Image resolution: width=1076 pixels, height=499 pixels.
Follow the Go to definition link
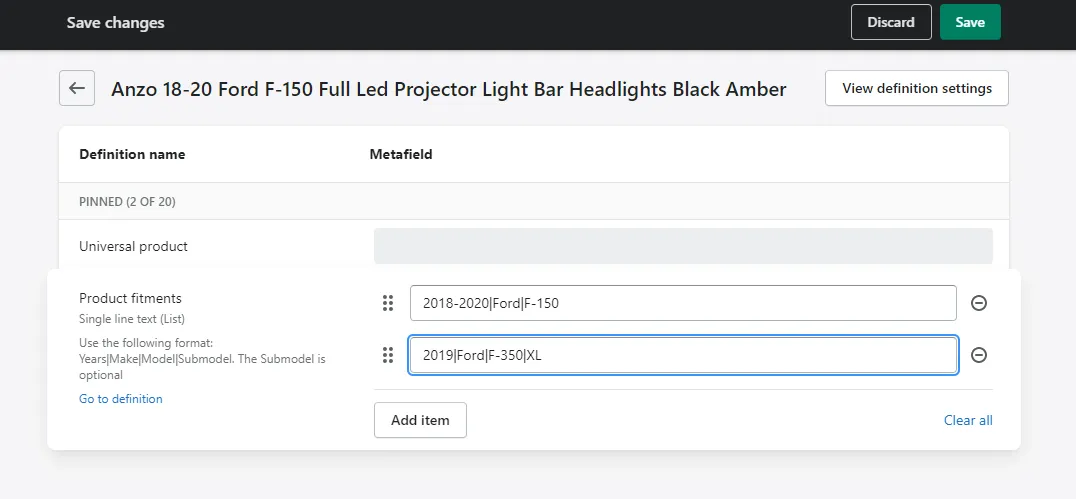pyautogui.click(x=120, y=399)
